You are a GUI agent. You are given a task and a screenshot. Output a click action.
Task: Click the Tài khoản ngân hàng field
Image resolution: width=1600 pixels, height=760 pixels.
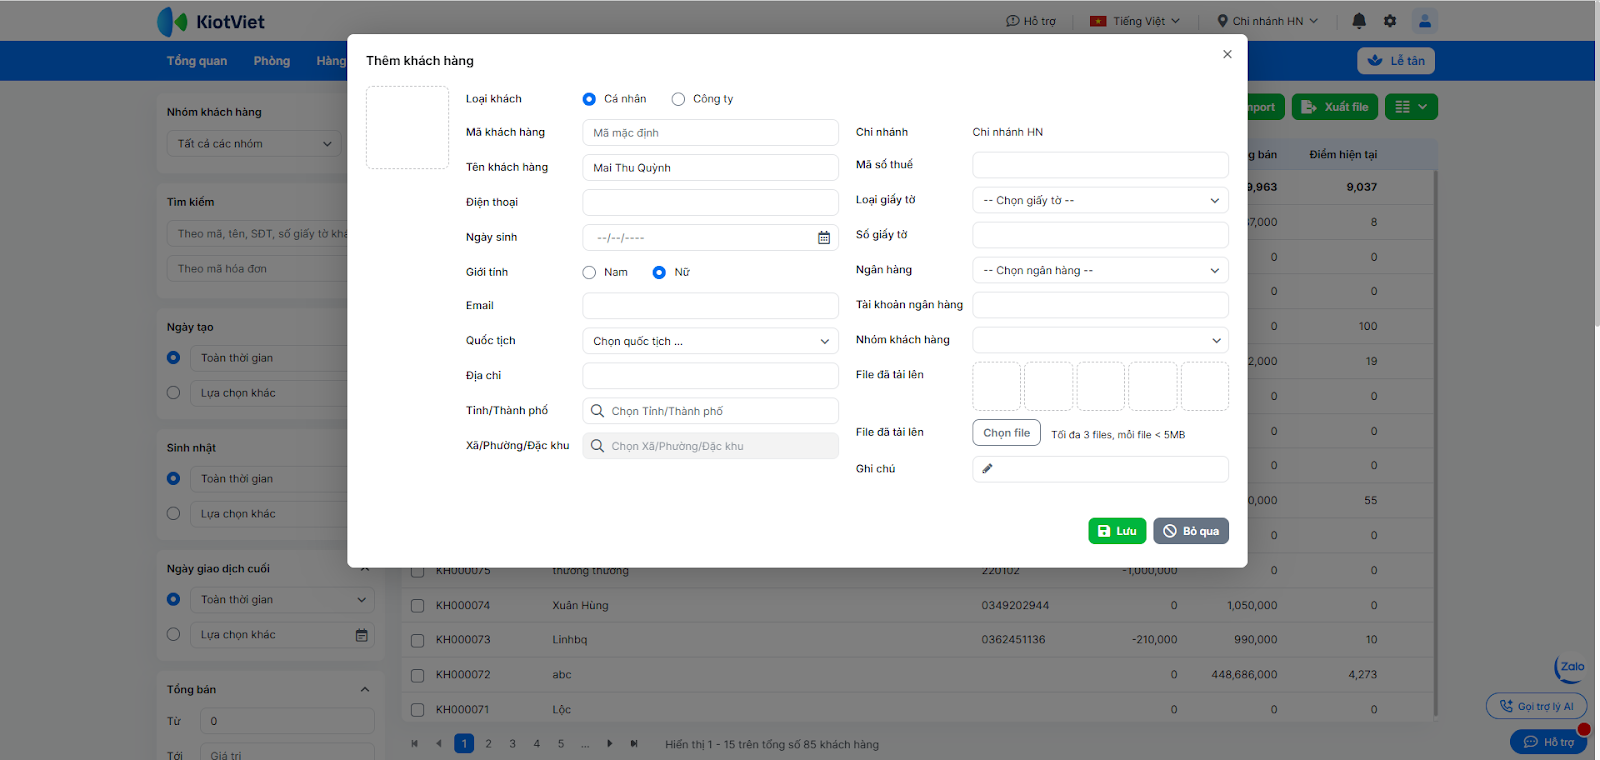[1100, 305]
